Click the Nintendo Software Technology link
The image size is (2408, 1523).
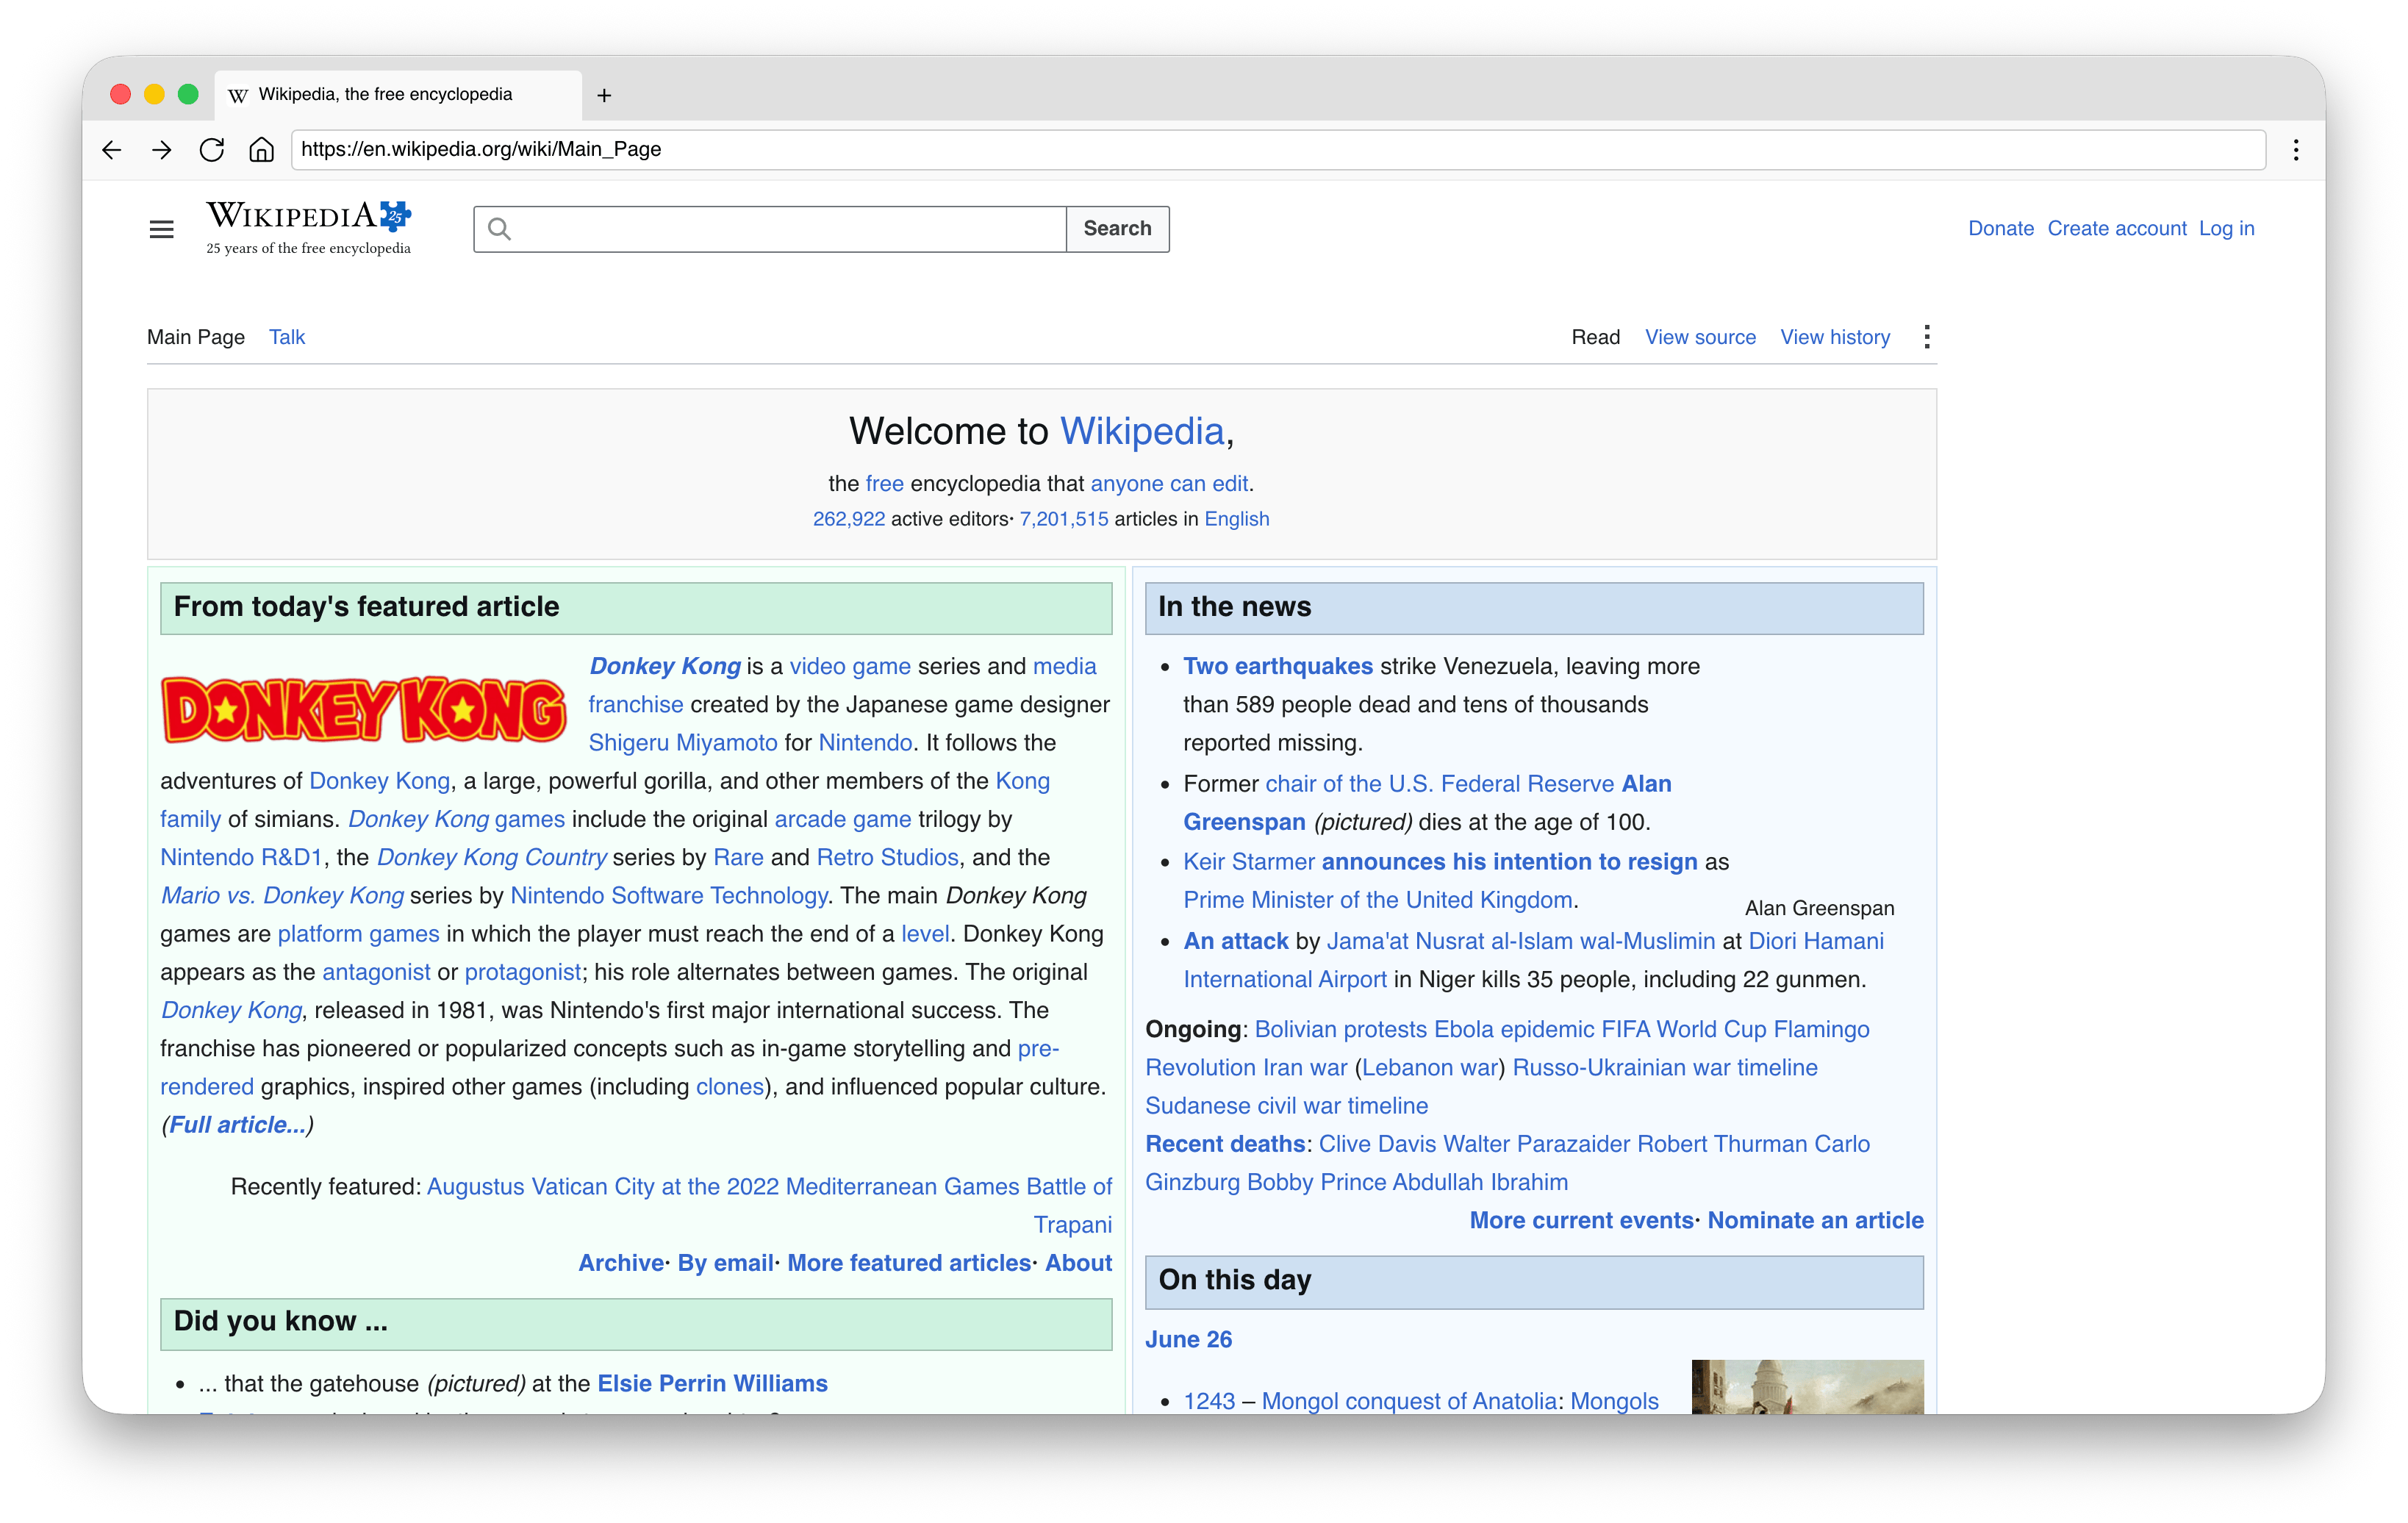(x=669, y=896)
